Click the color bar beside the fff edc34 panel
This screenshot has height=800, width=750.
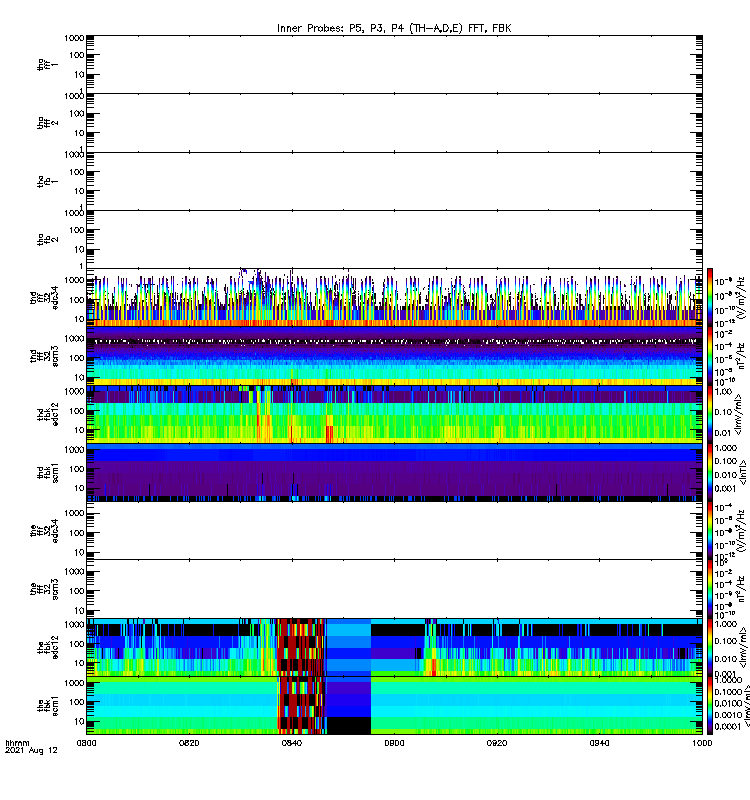[710, 531]
